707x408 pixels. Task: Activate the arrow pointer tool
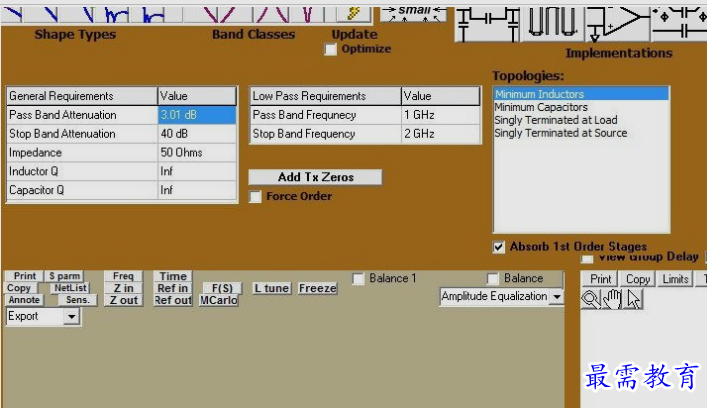point(633,299)
